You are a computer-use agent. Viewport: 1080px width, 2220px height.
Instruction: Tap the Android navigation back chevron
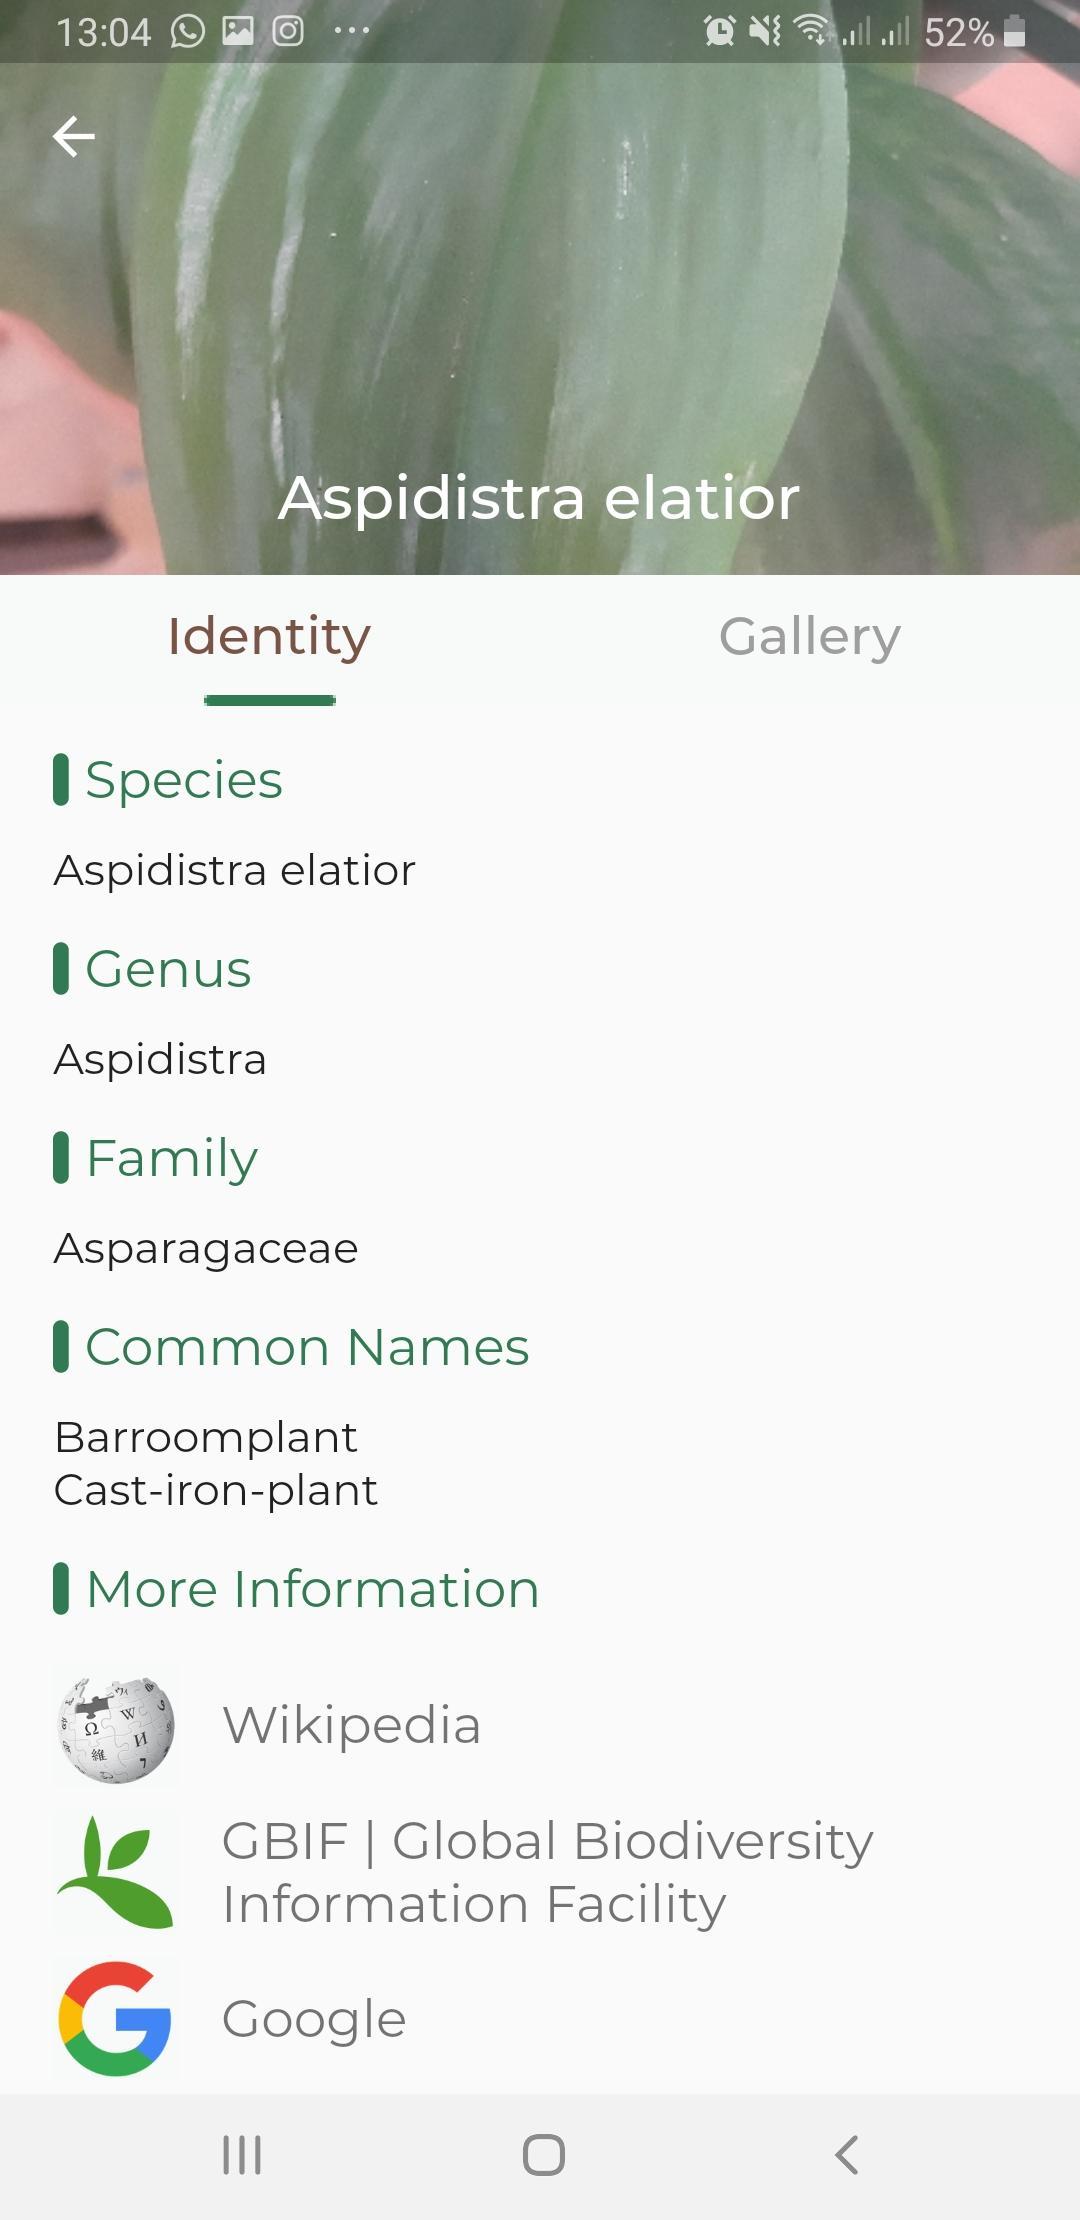(x=846, y=2154)
